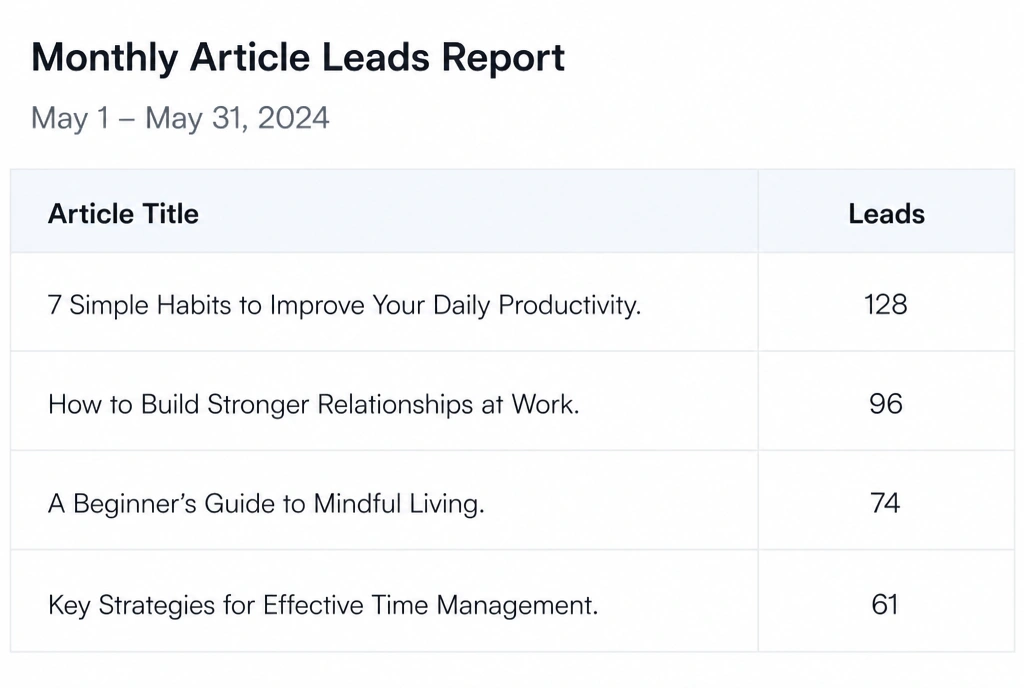
Task: Click the word Productivity in first row
Action: pos(569,305)
